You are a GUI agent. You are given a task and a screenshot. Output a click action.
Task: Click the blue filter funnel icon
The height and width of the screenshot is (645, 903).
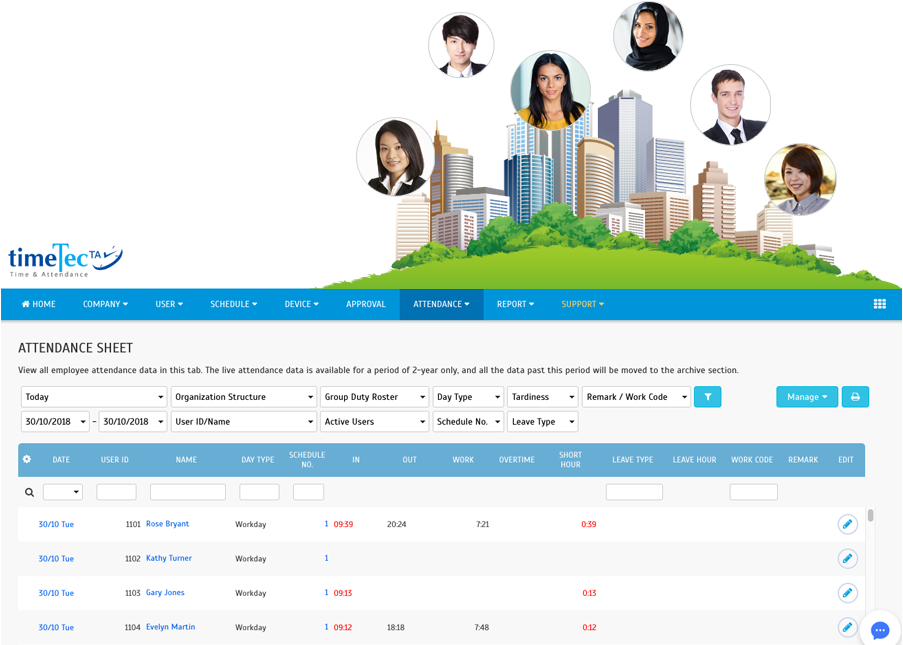coord(707,397)
